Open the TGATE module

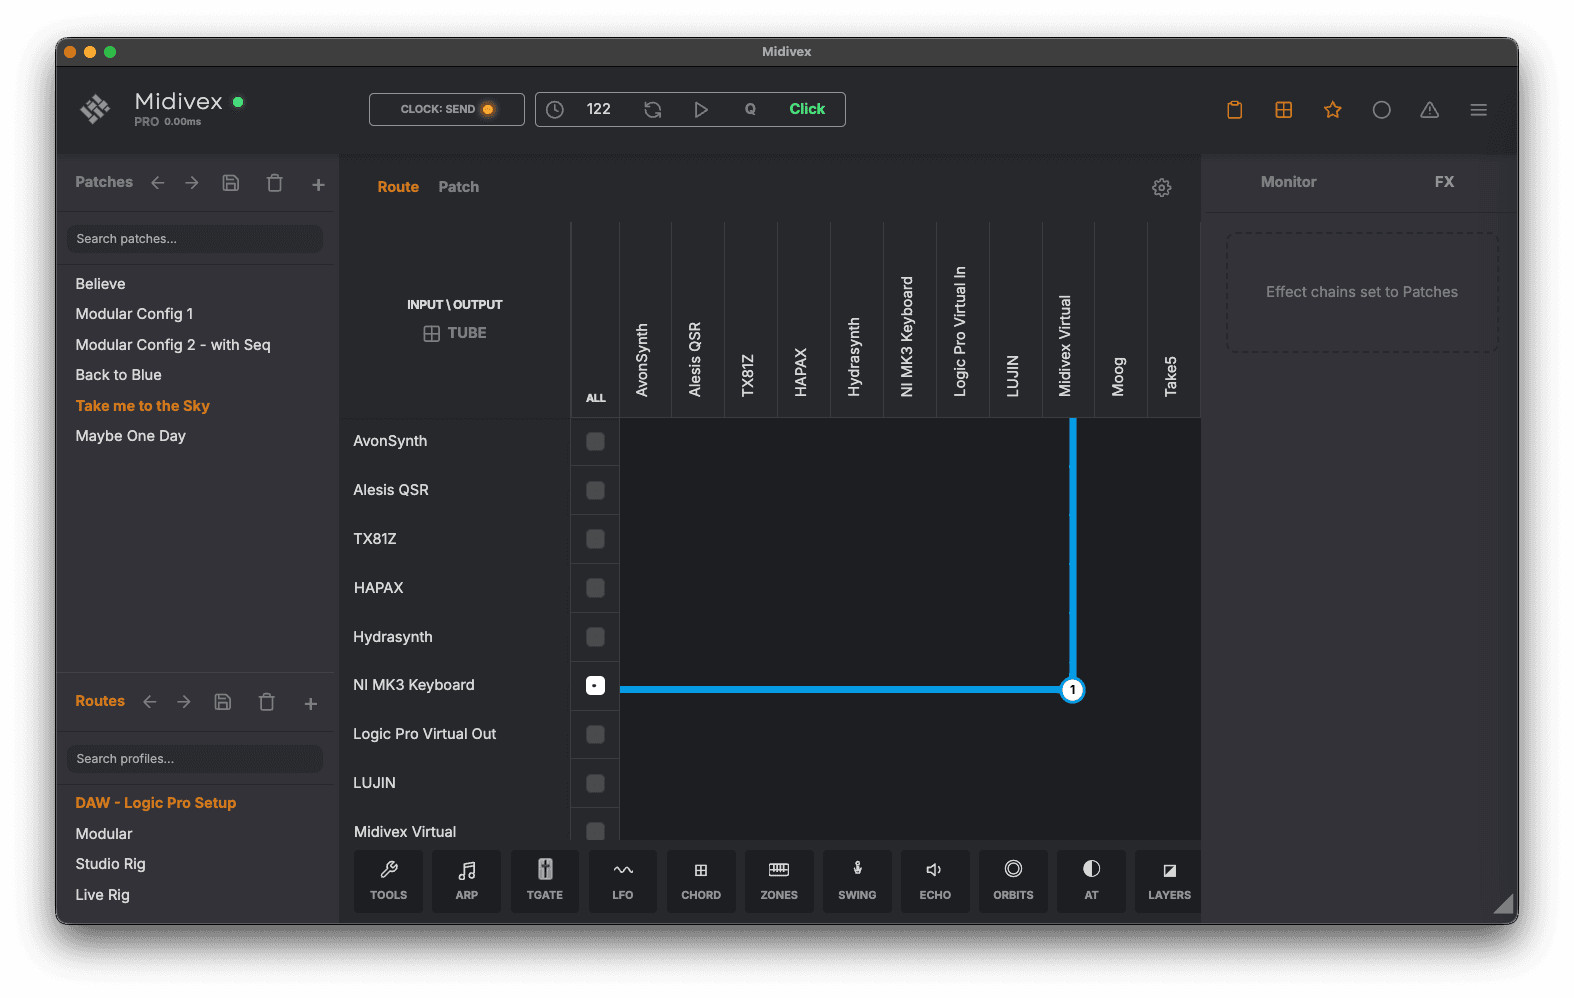[544, 881]
